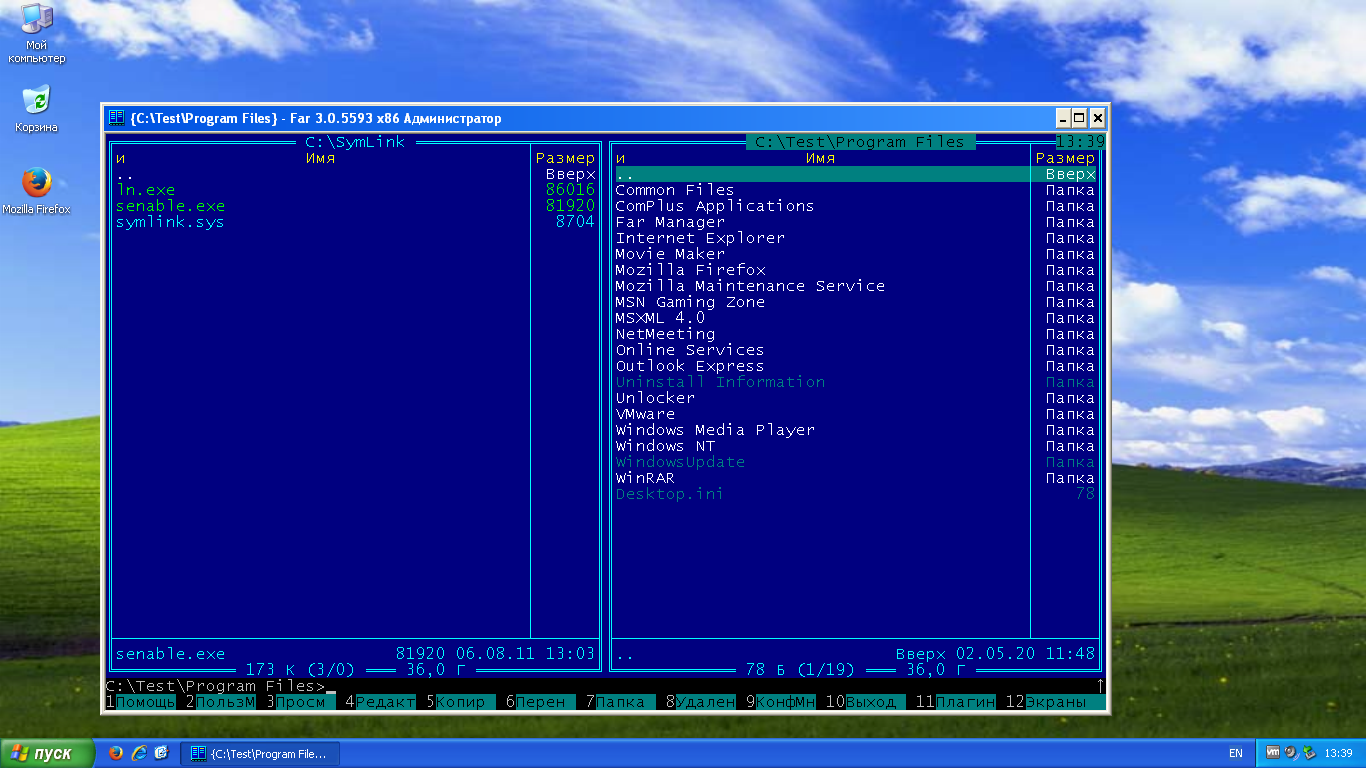1366x768 pixels.
Task: Click F8 Удален in the key bar
Action: (701, 702)
